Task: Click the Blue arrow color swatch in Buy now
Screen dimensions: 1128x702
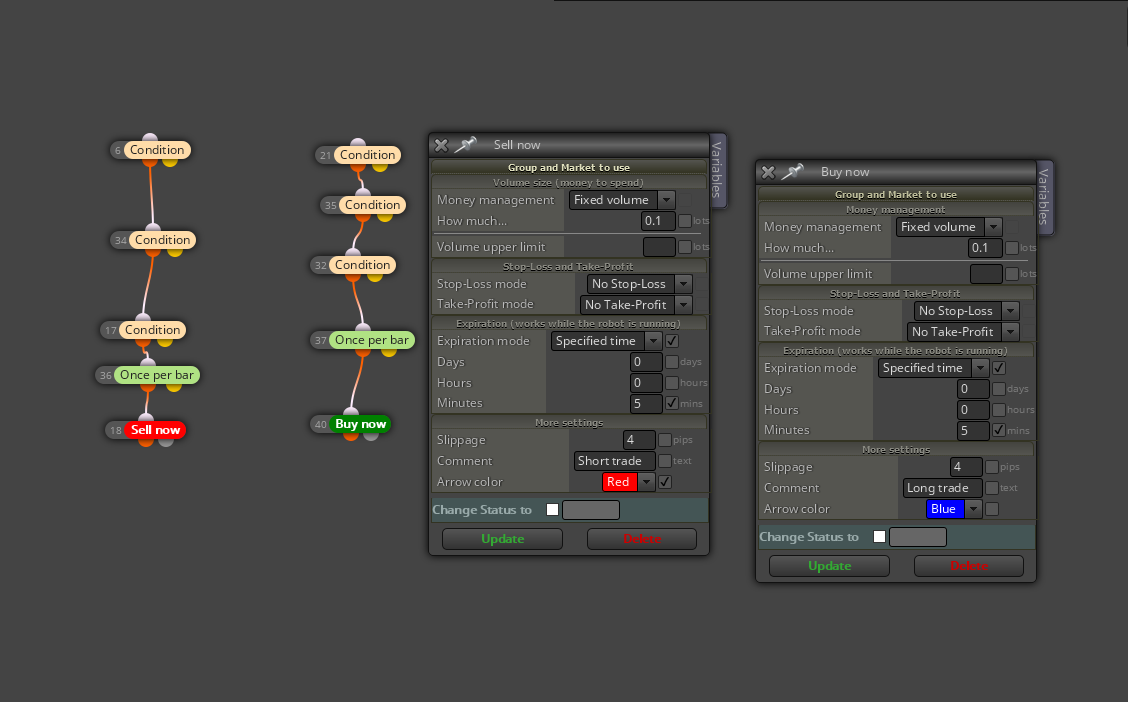Action: tap(945, 509)
